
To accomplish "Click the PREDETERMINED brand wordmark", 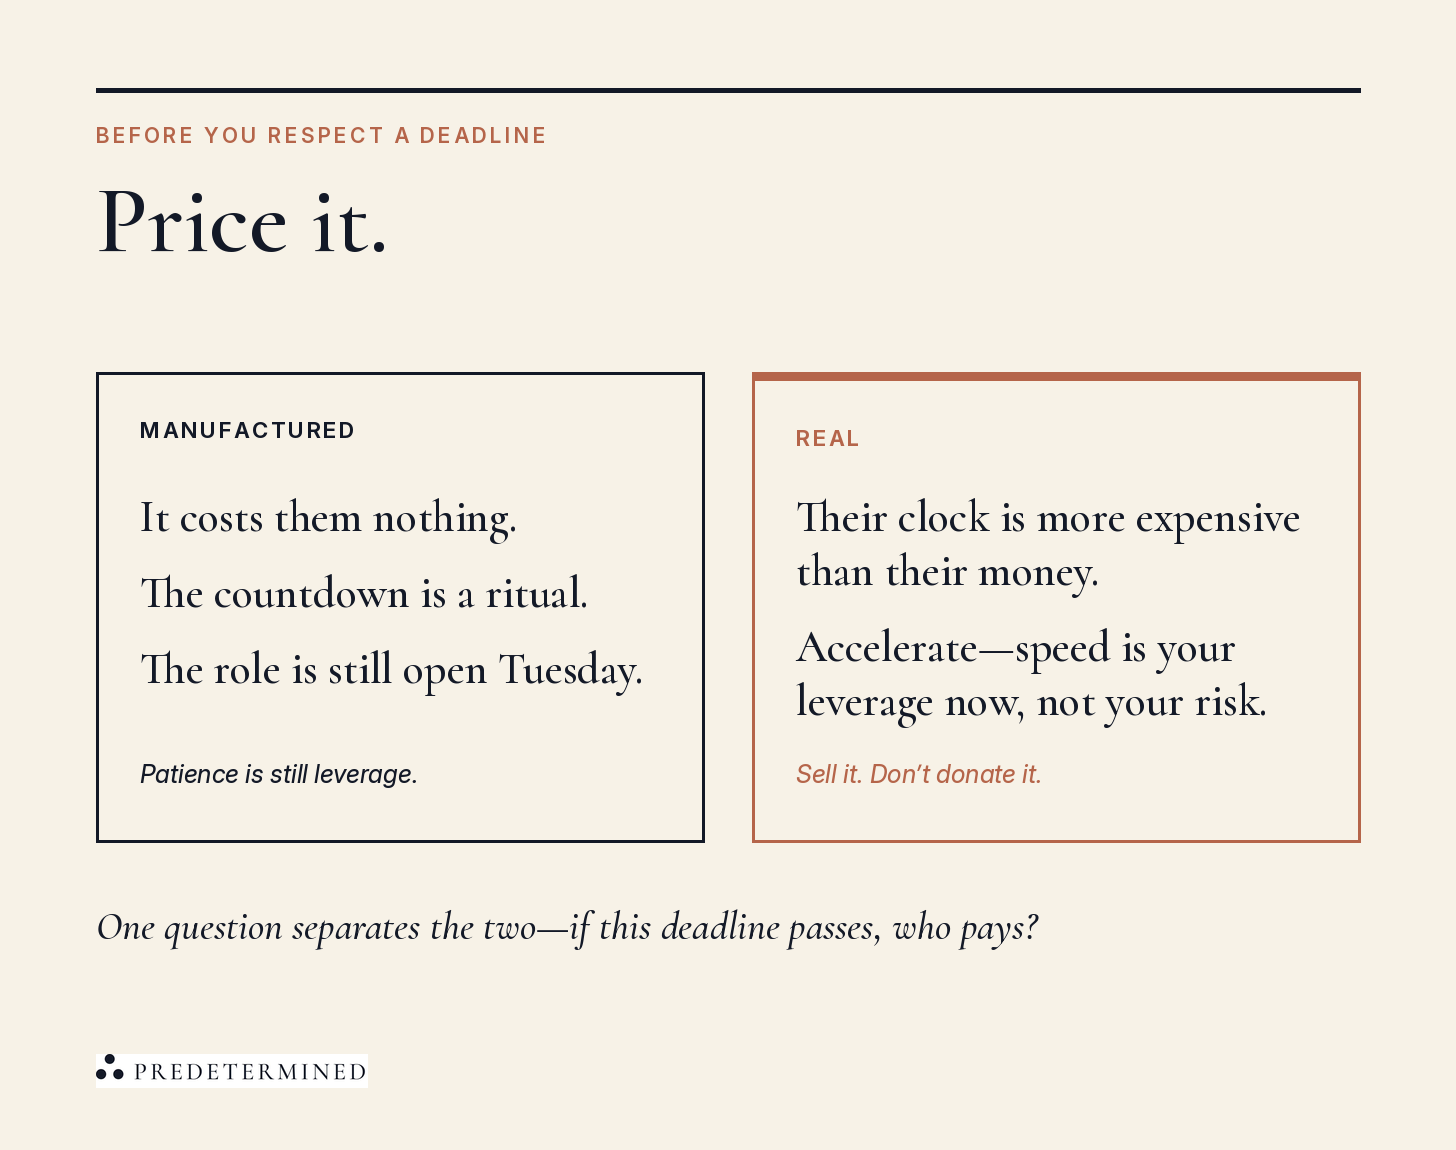I will pyautogui.click(x=250, y=1072).
